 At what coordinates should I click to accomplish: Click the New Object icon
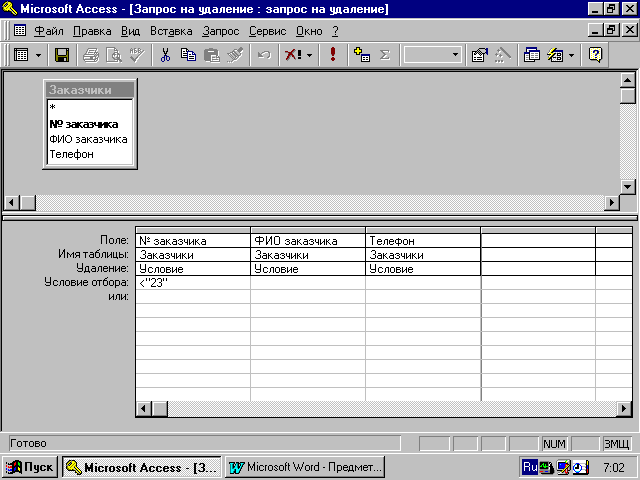555,55
